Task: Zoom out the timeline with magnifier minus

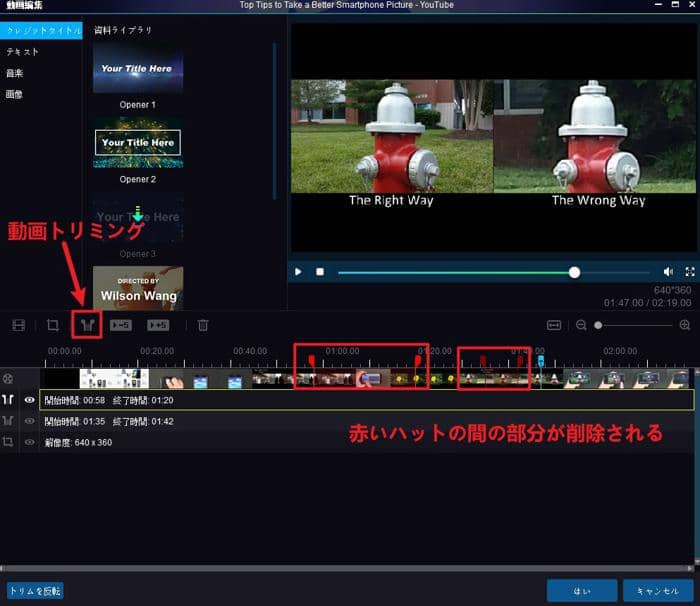Action: (581, 325)
